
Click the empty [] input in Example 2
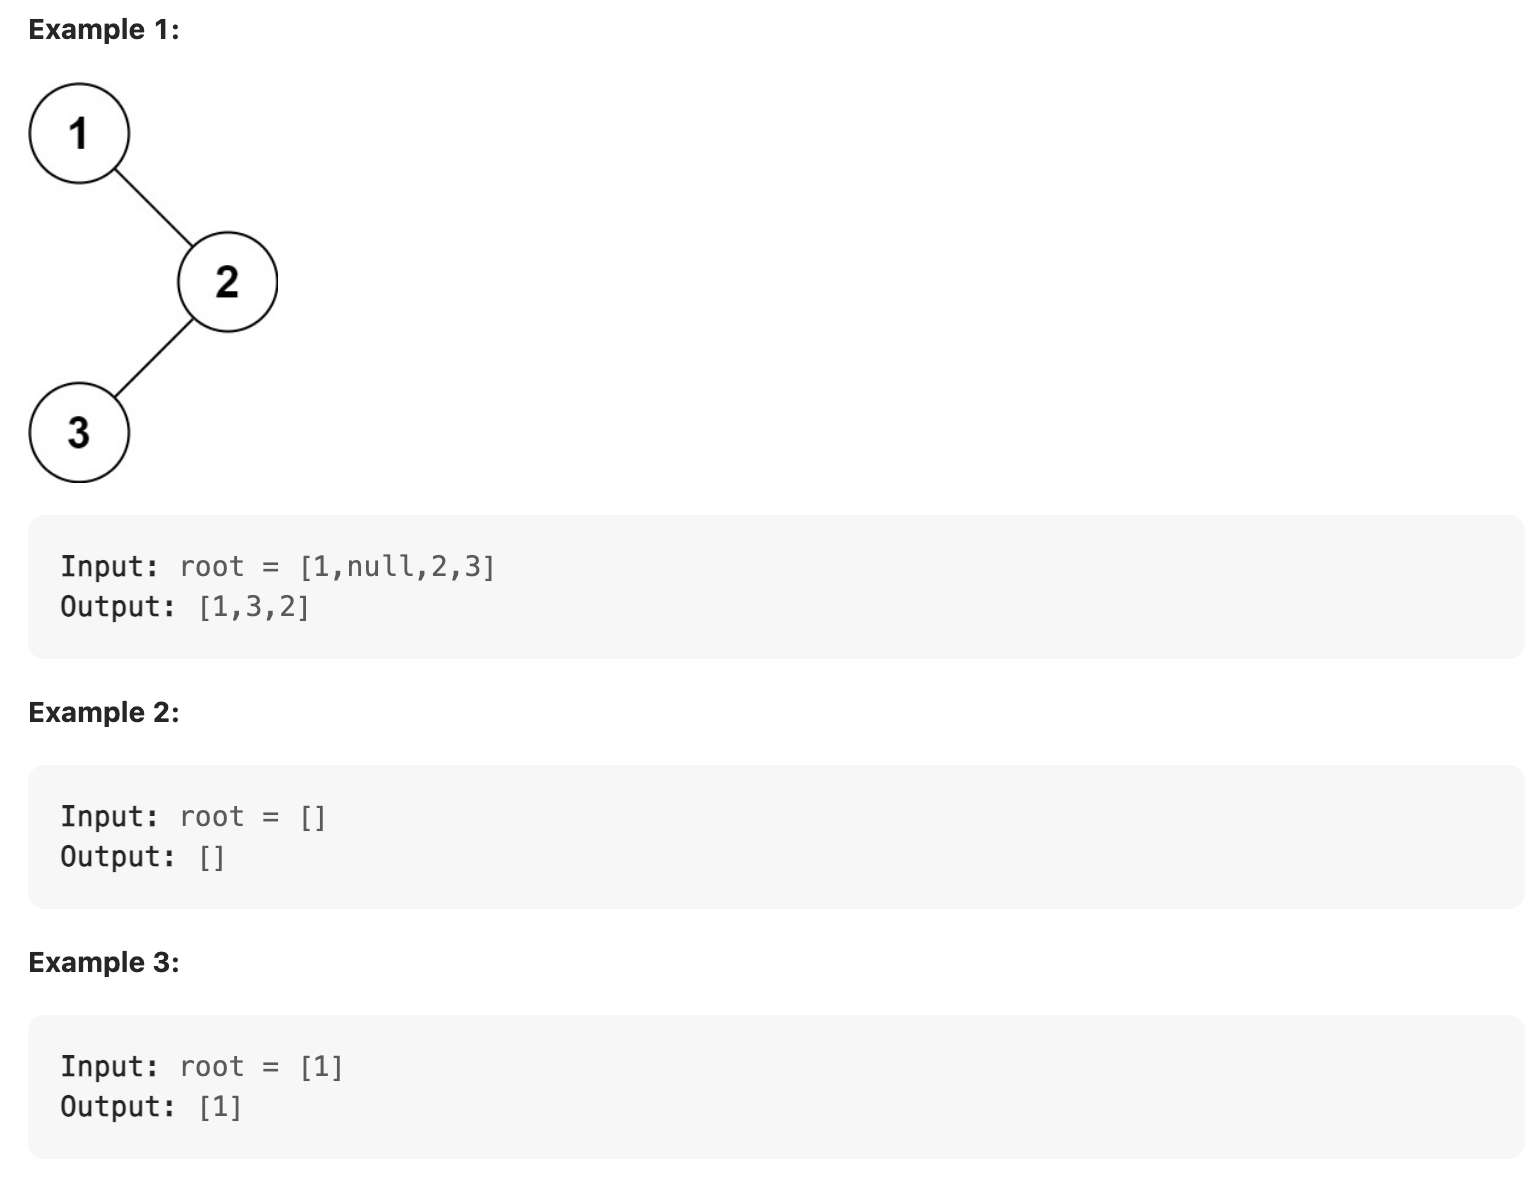(313, 817)
